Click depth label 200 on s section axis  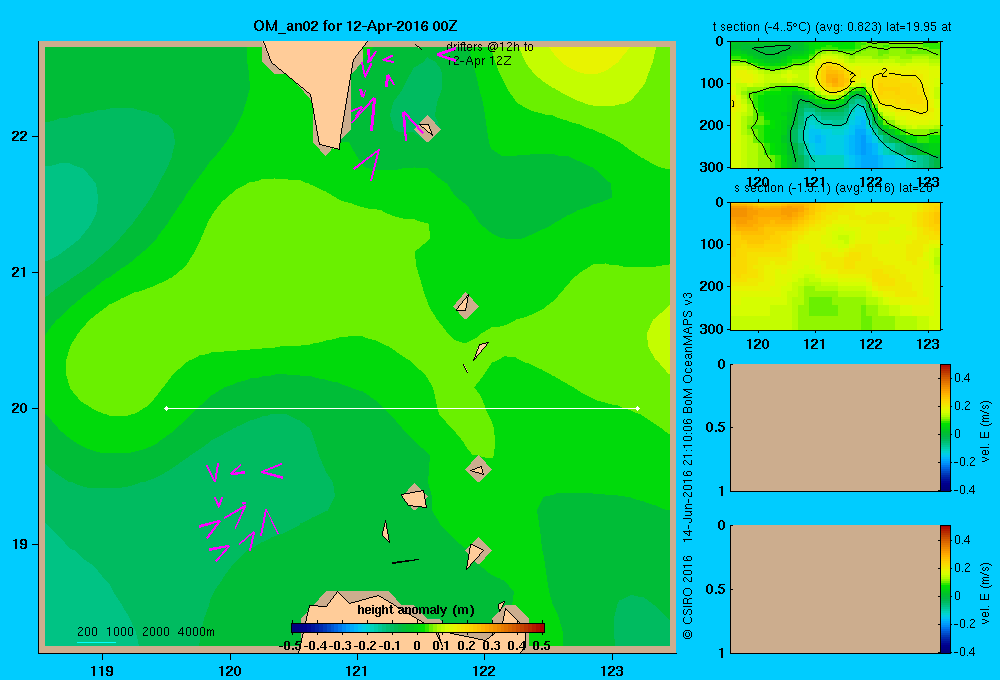pyautogui.click(x=711, y=286)
